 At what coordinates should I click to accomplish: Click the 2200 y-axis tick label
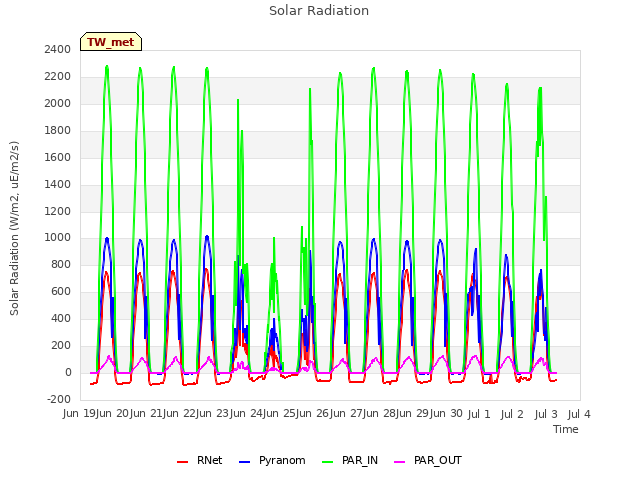58,76
